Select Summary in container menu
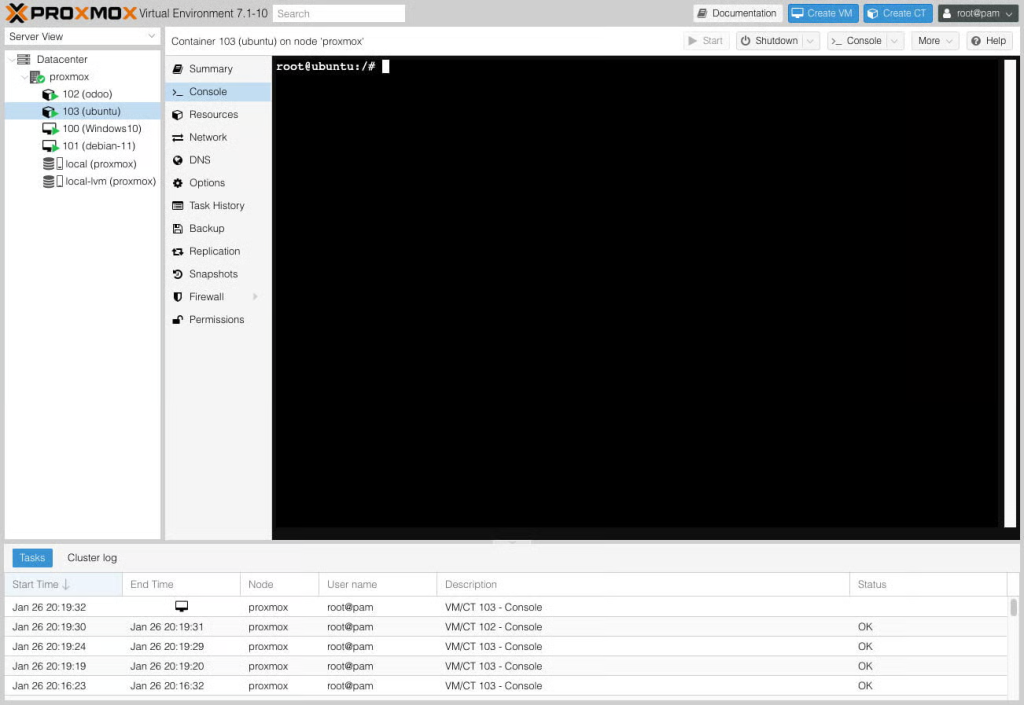 click(217, 69)
